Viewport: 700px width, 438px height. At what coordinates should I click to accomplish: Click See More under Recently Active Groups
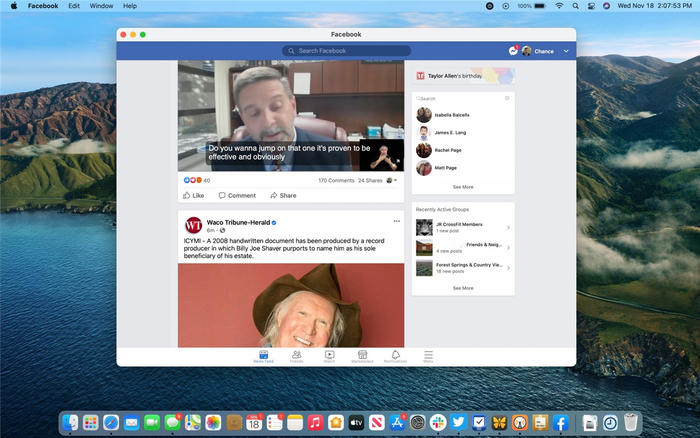[x=463, y=288]
